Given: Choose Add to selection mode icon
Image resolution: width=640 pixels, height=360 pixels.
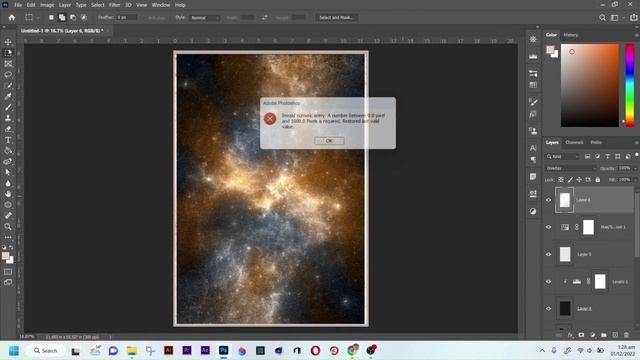Looking at the screenshot, I should pyautogui.click(x=62, y=18).
